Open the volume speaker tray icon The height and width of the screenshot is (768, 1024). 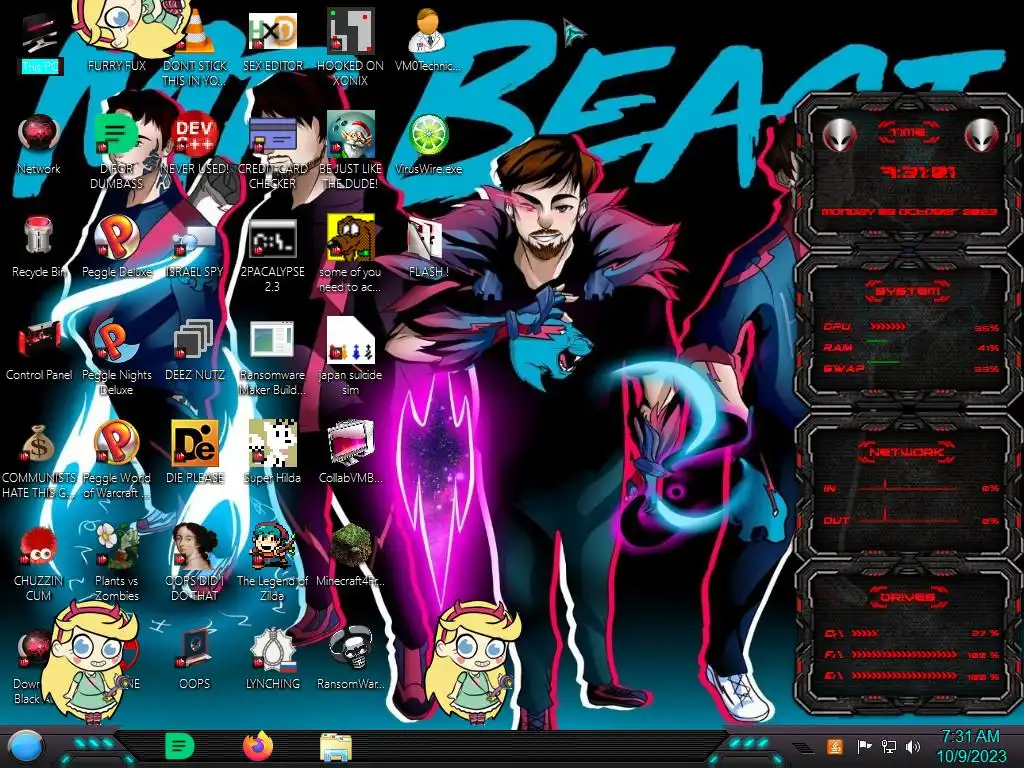click(x=913, y=746)
